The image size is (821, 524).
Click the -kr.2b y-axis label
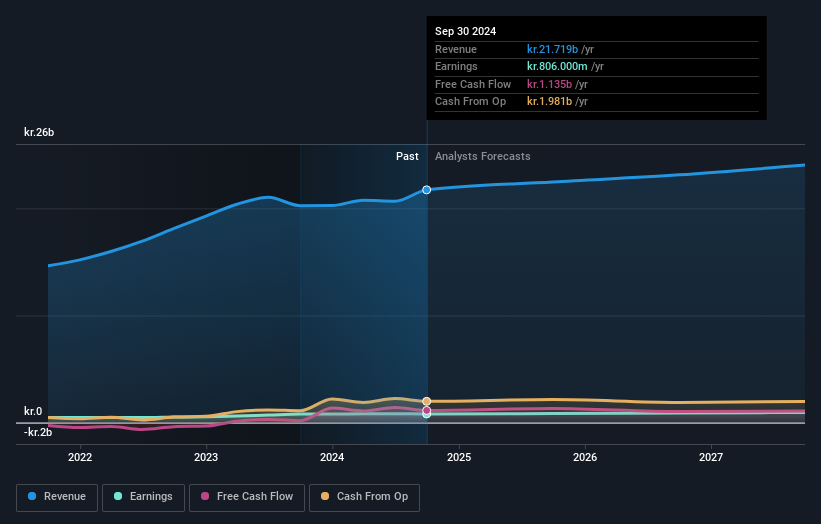pos(38,432)
